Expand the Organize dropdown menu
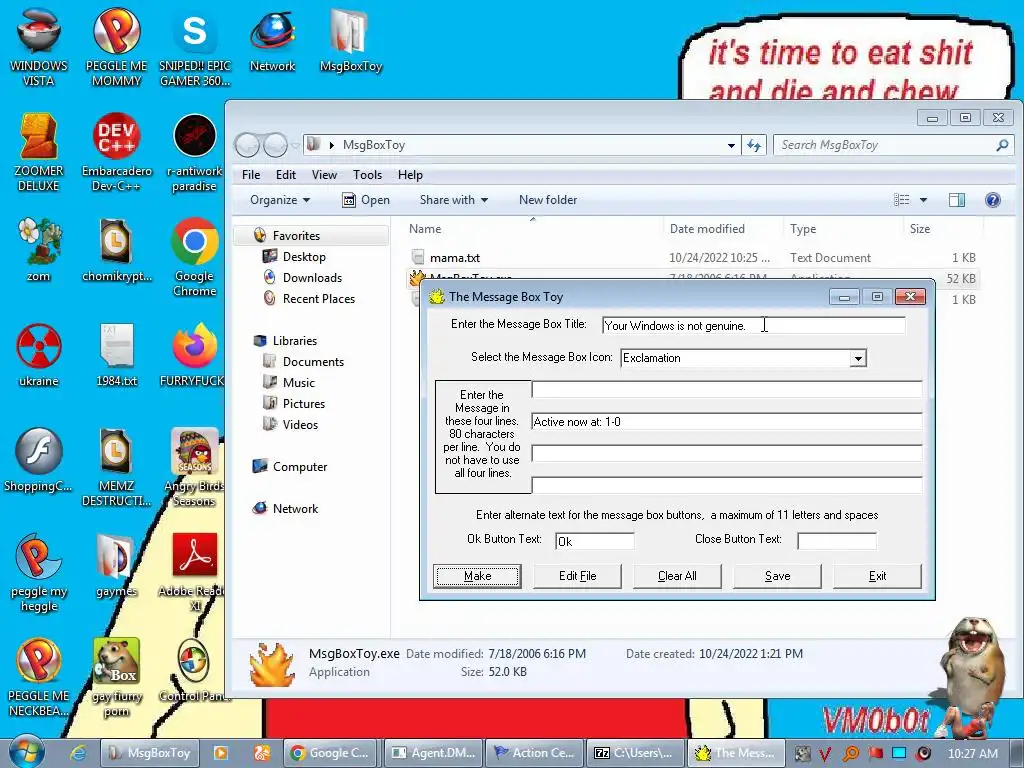Image resolution: width=1024 pixels, height=768 pixels. 280,200
